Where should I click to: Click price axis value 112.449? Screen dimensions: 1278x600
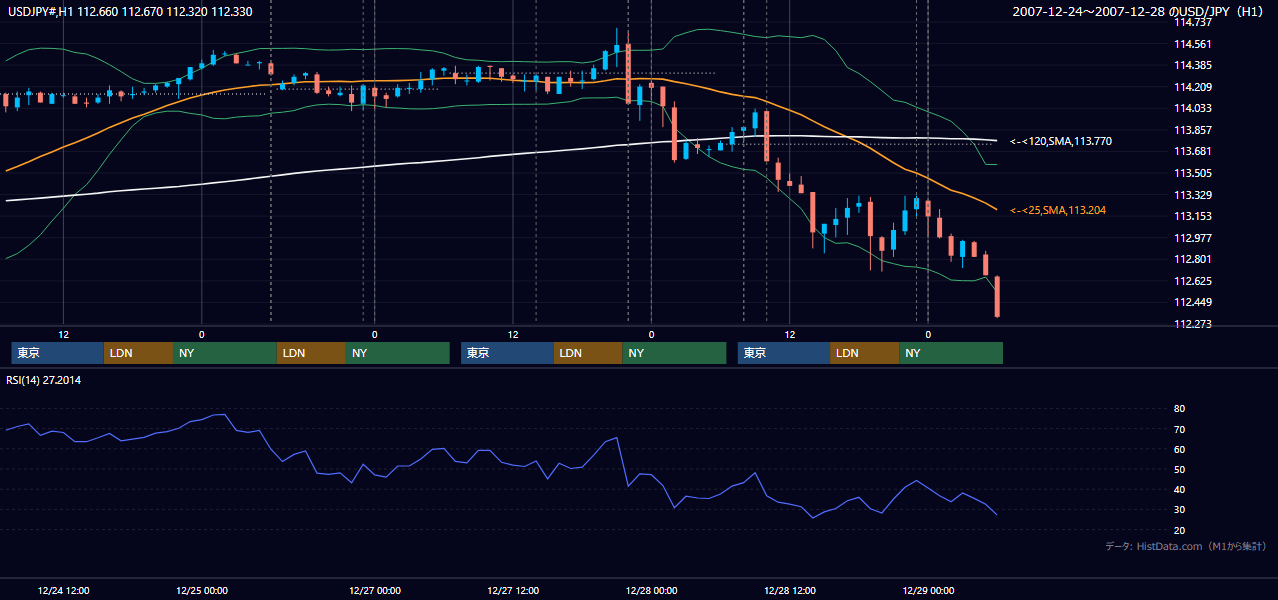pyautogui.click(x=1193, y=303)
